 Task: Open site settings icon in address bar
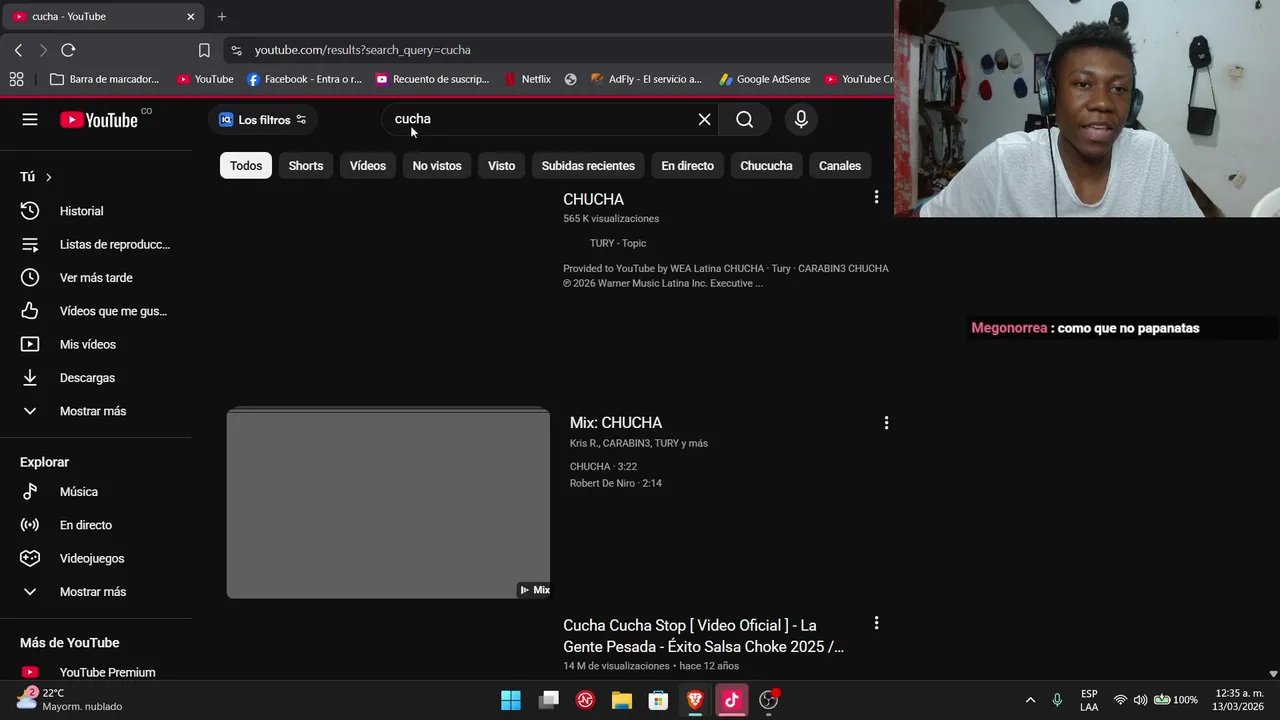(x=236, y=50)
